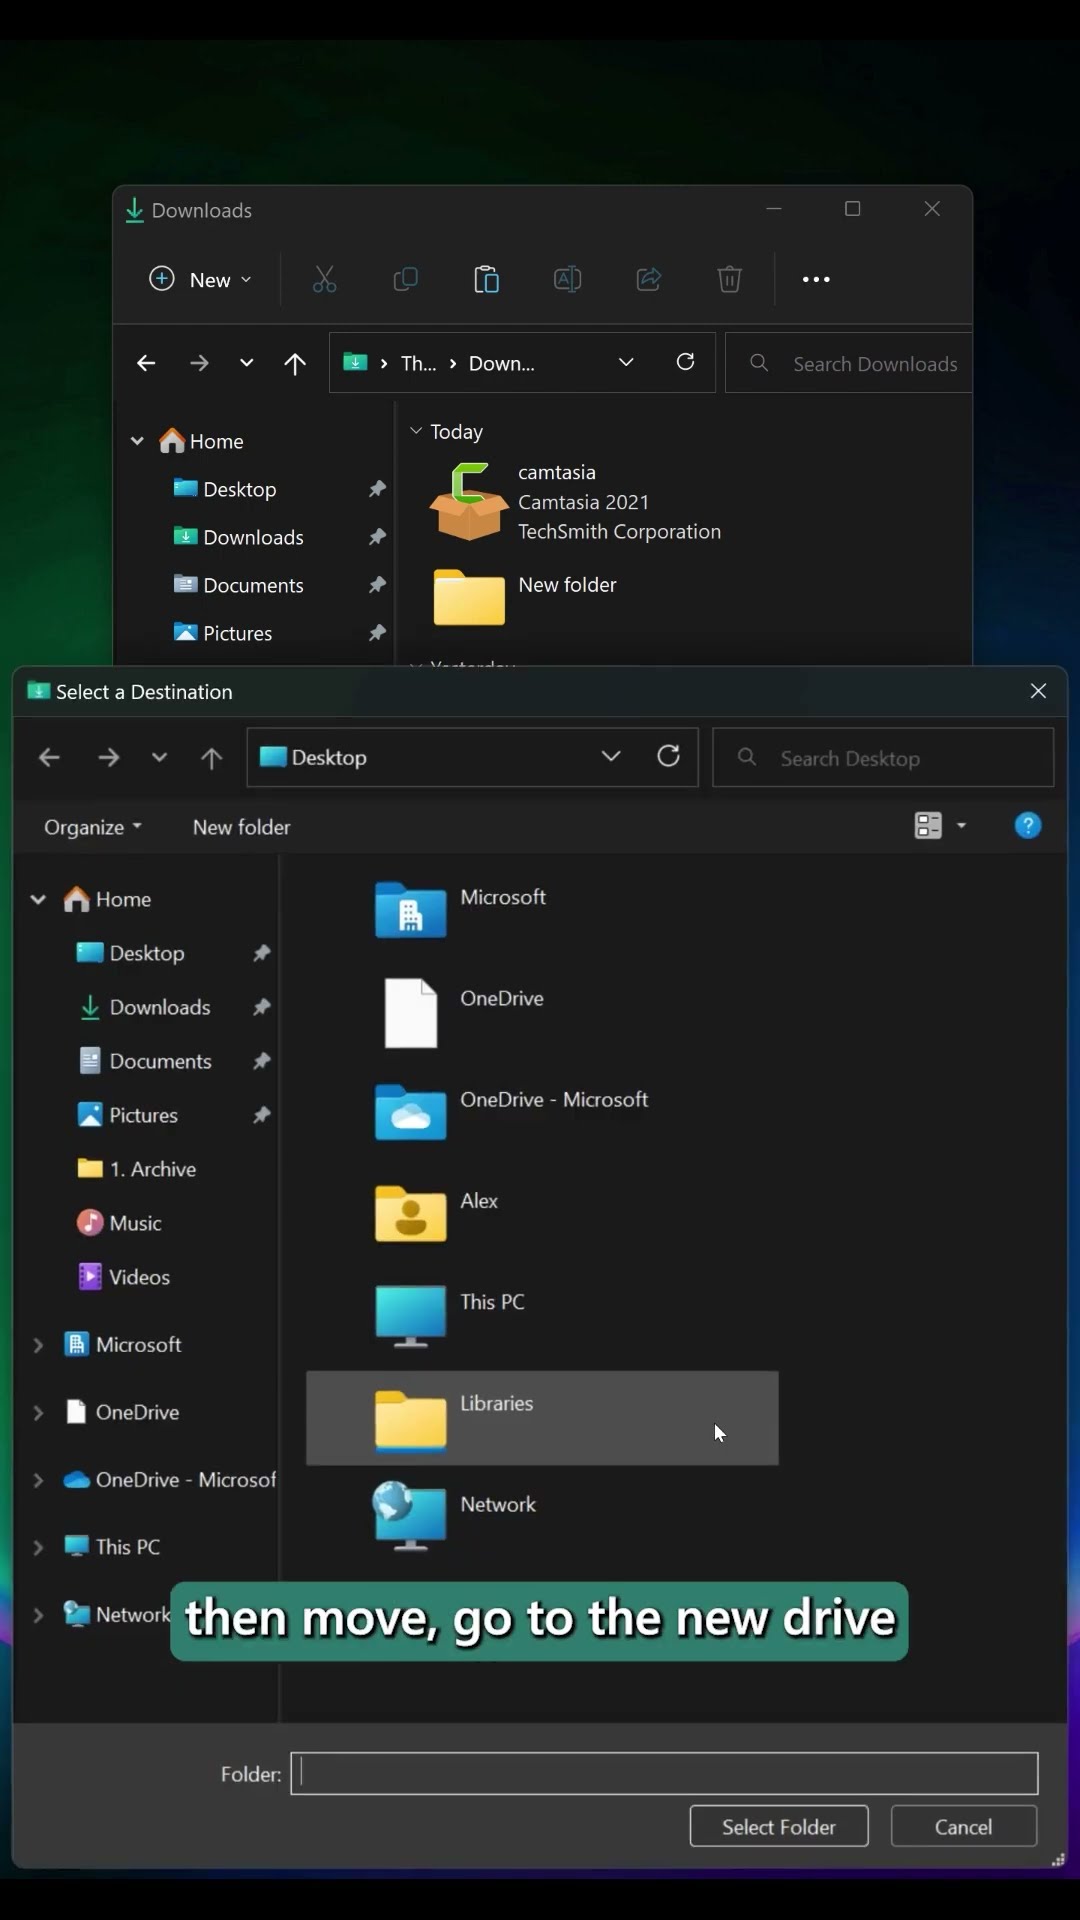The width and height of the screenshot is (1080, 1920).
Task: Open the Organize menu
Action: tap(93, 827)
